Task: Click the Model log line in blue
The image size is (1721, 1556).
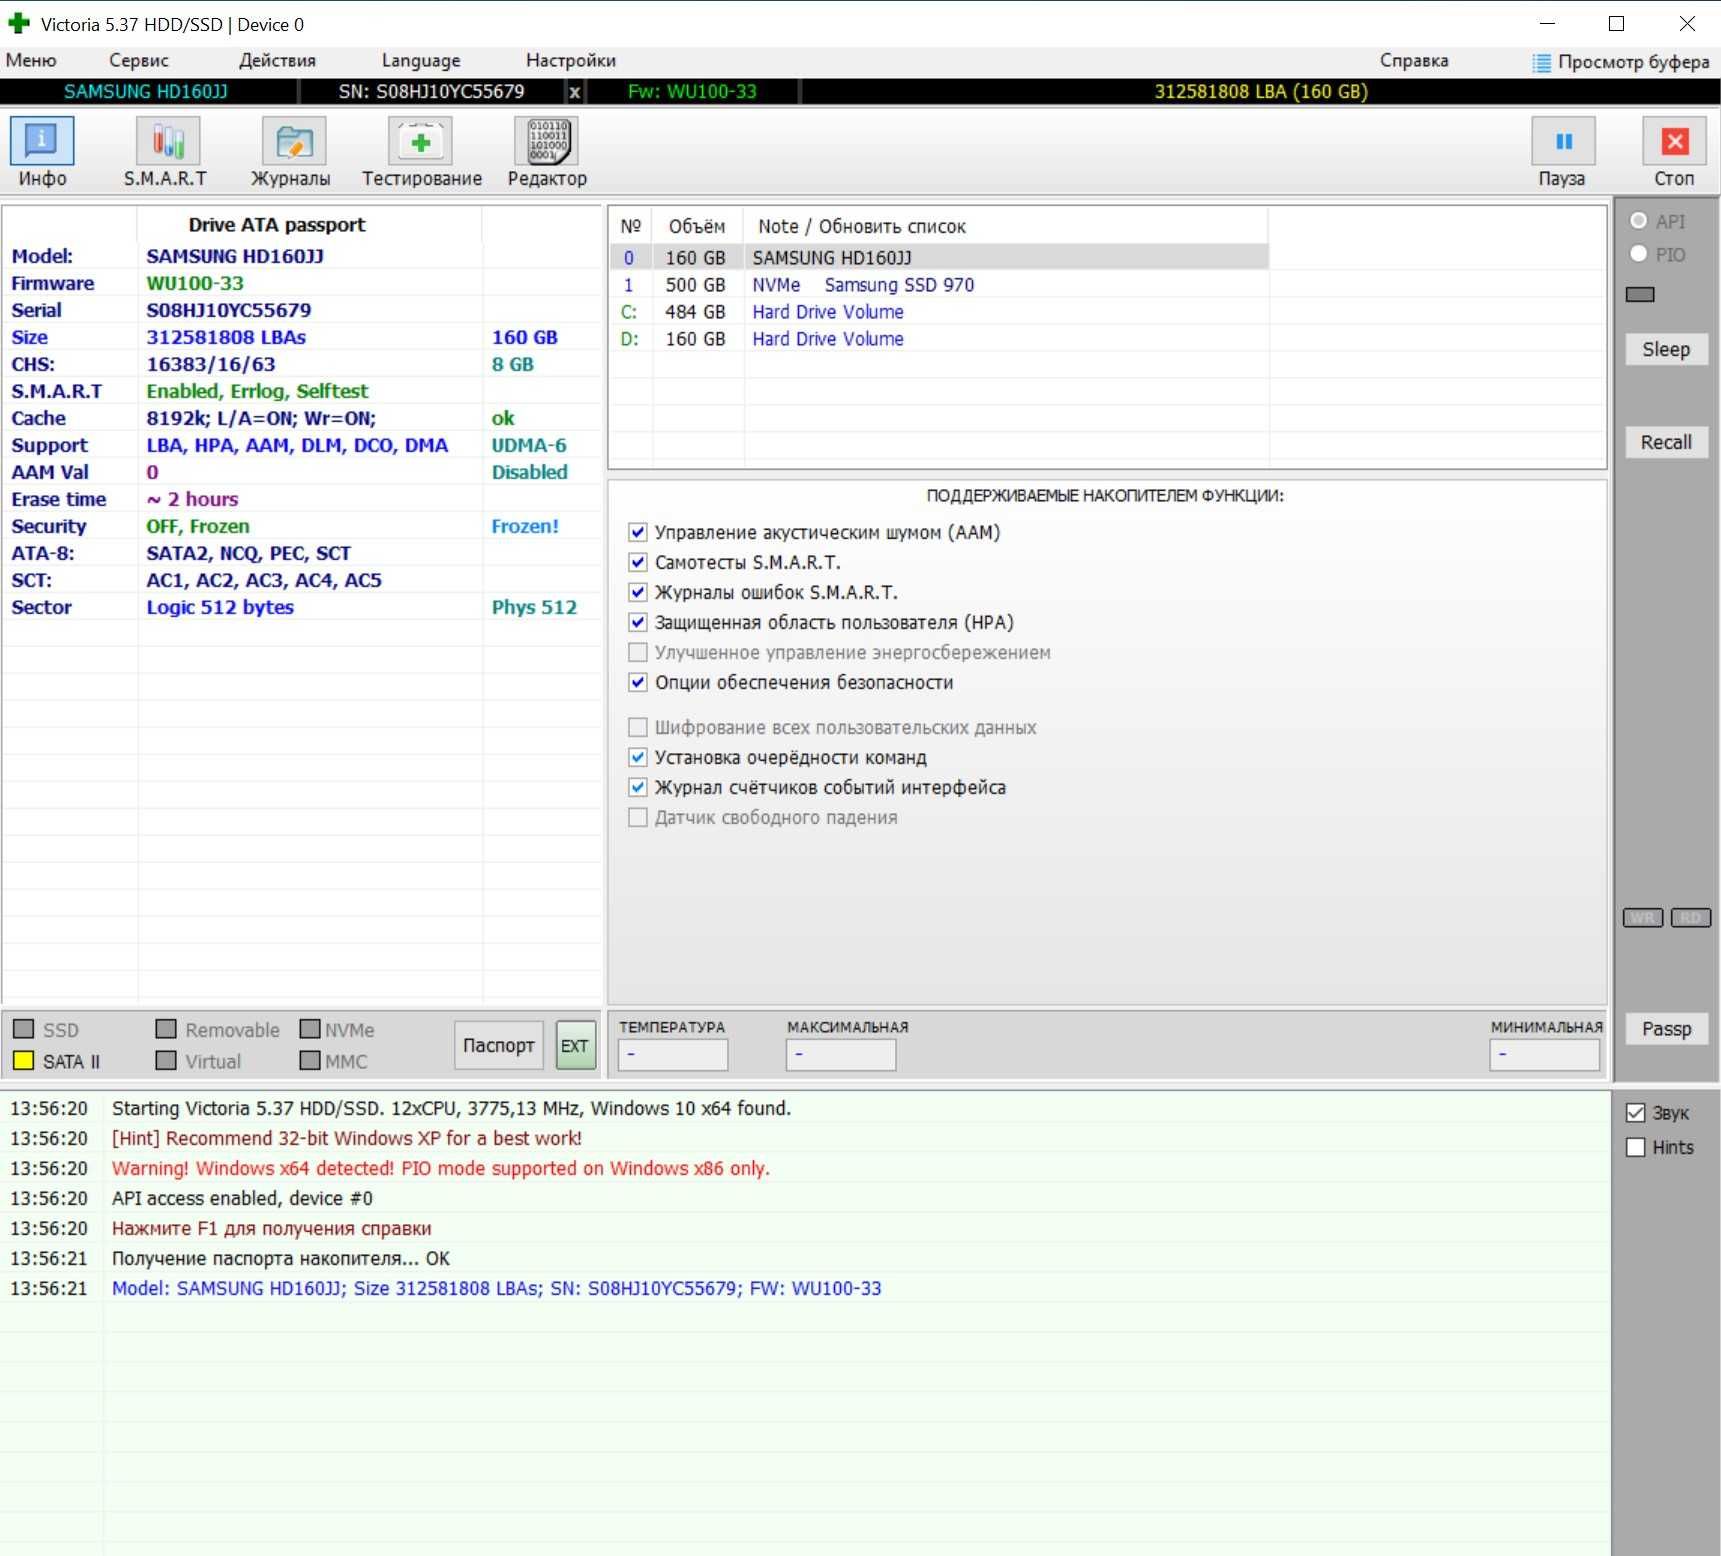Action: 497,1288
